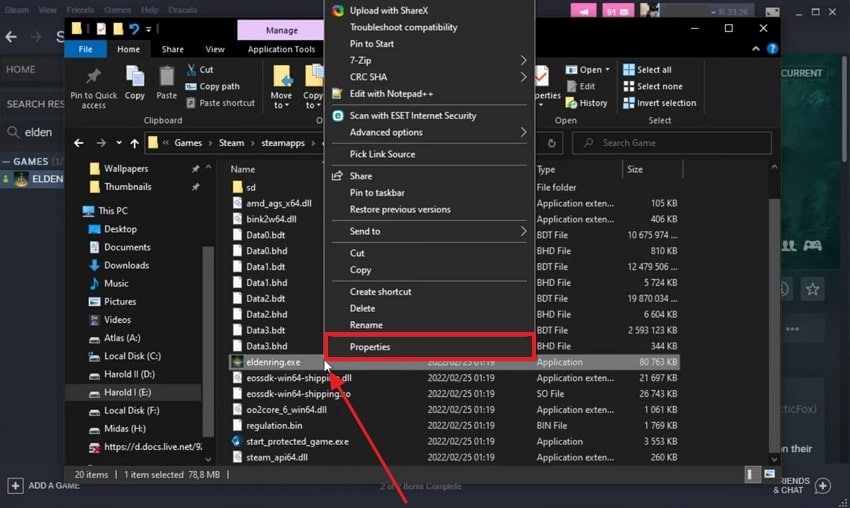Image resolution: width=850 pixels, height=508 pixels.
Task: Click Explorer Back navigation arrow
Action: (79, 143)
